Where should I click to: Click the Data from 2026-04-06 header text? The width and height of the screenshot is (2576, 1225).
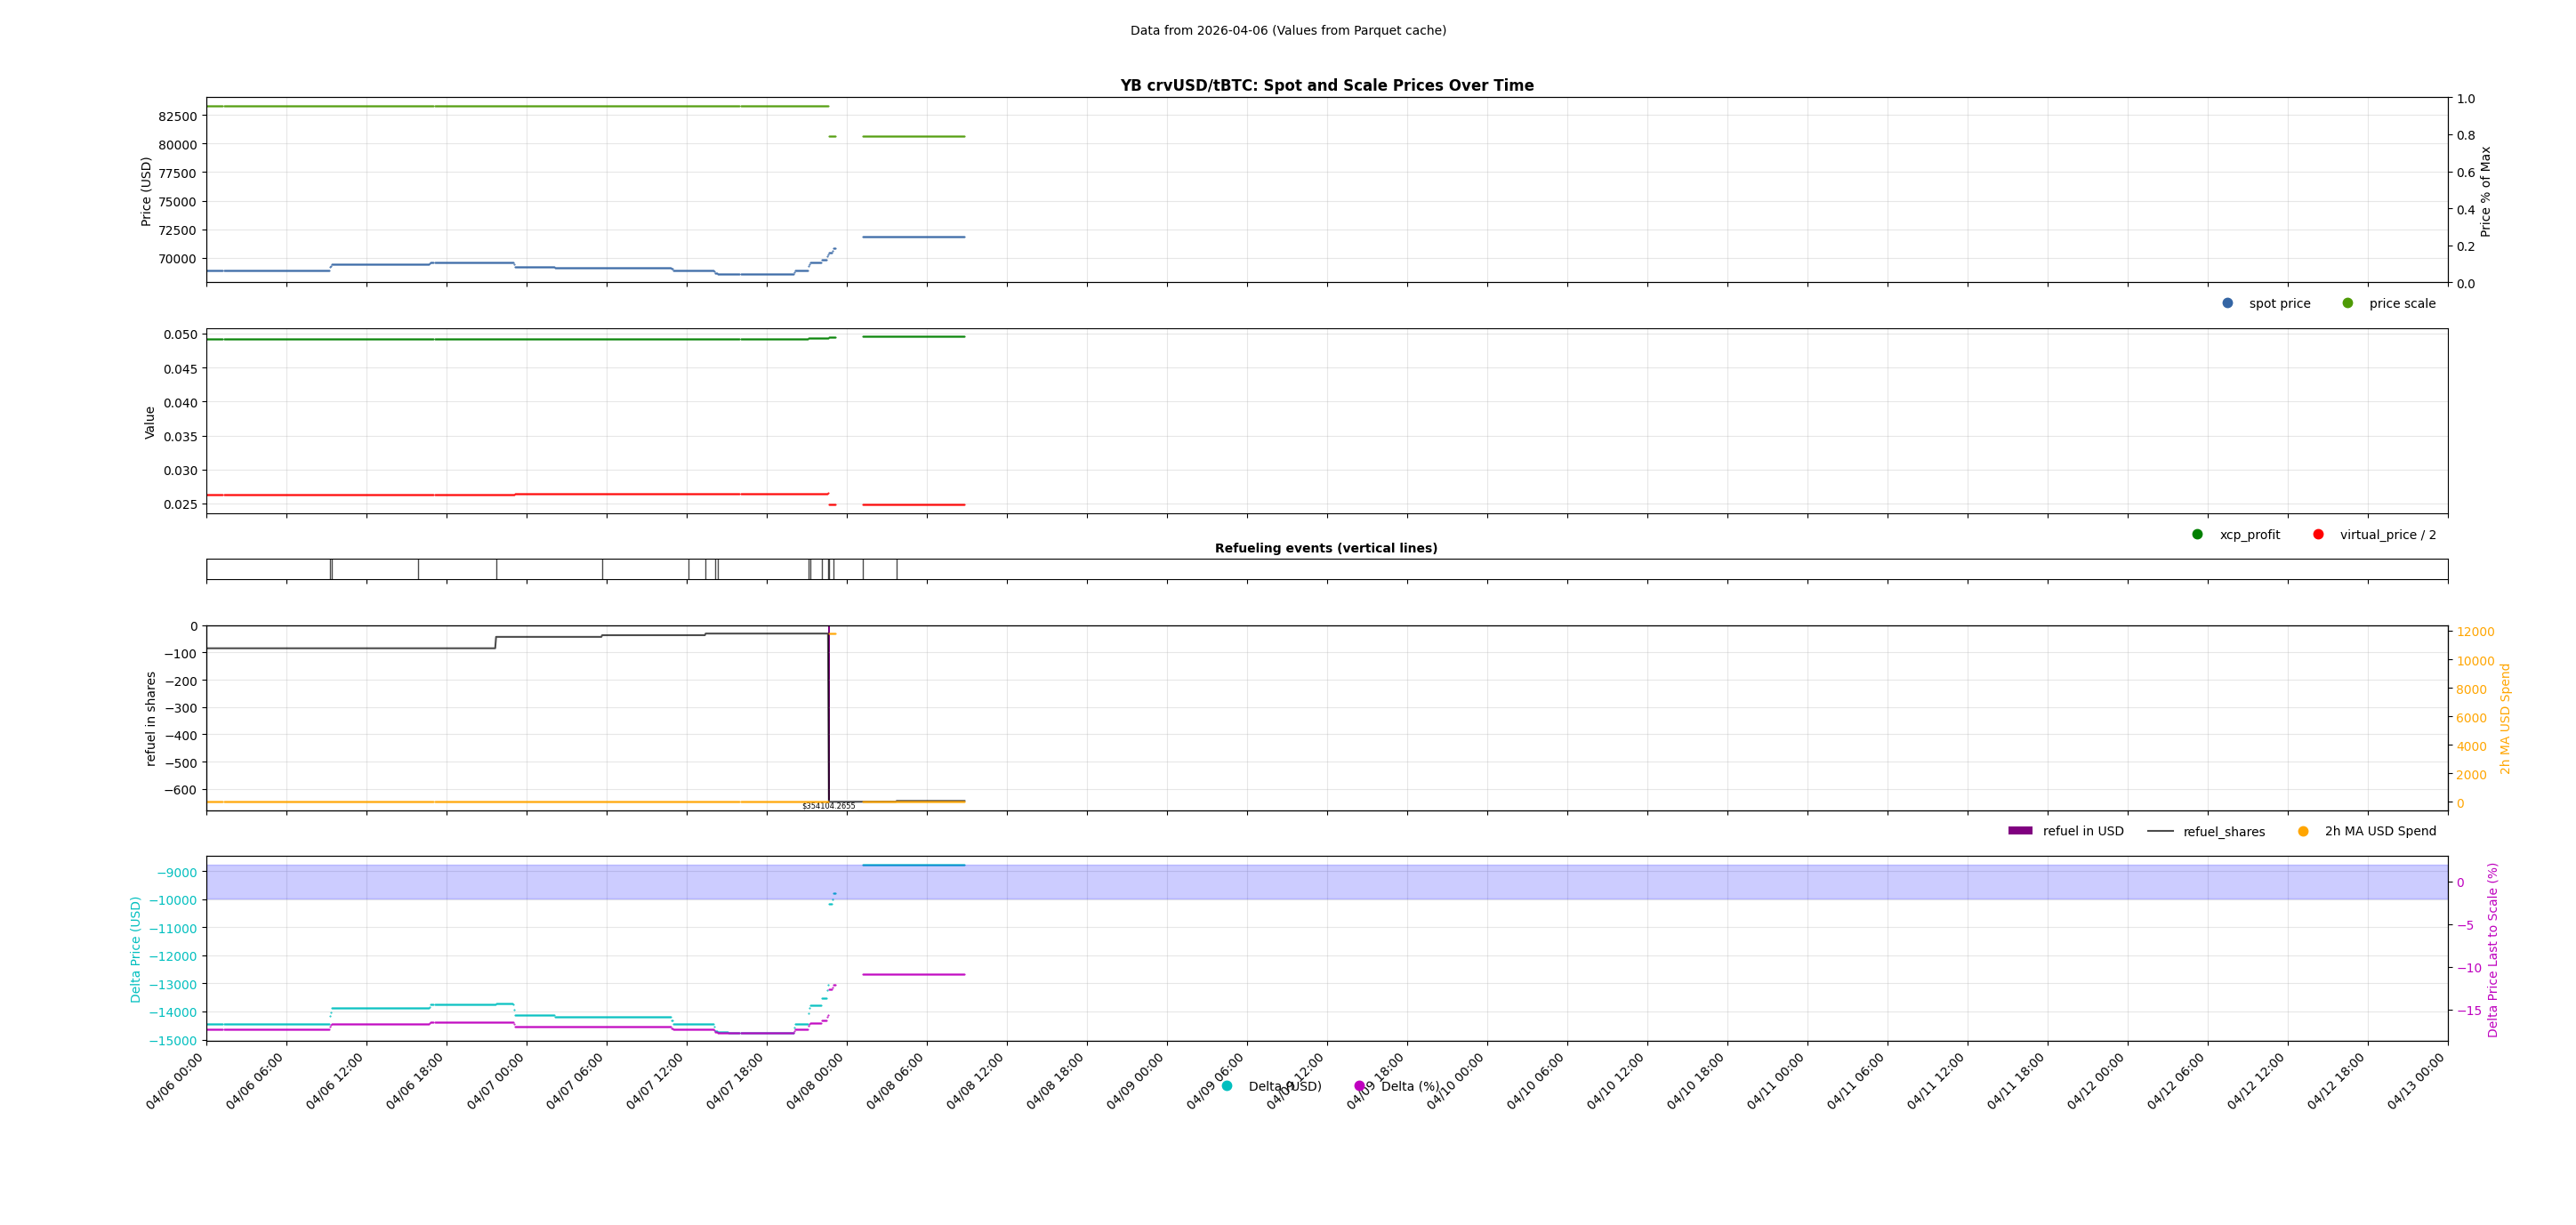tap(1288, 31)
